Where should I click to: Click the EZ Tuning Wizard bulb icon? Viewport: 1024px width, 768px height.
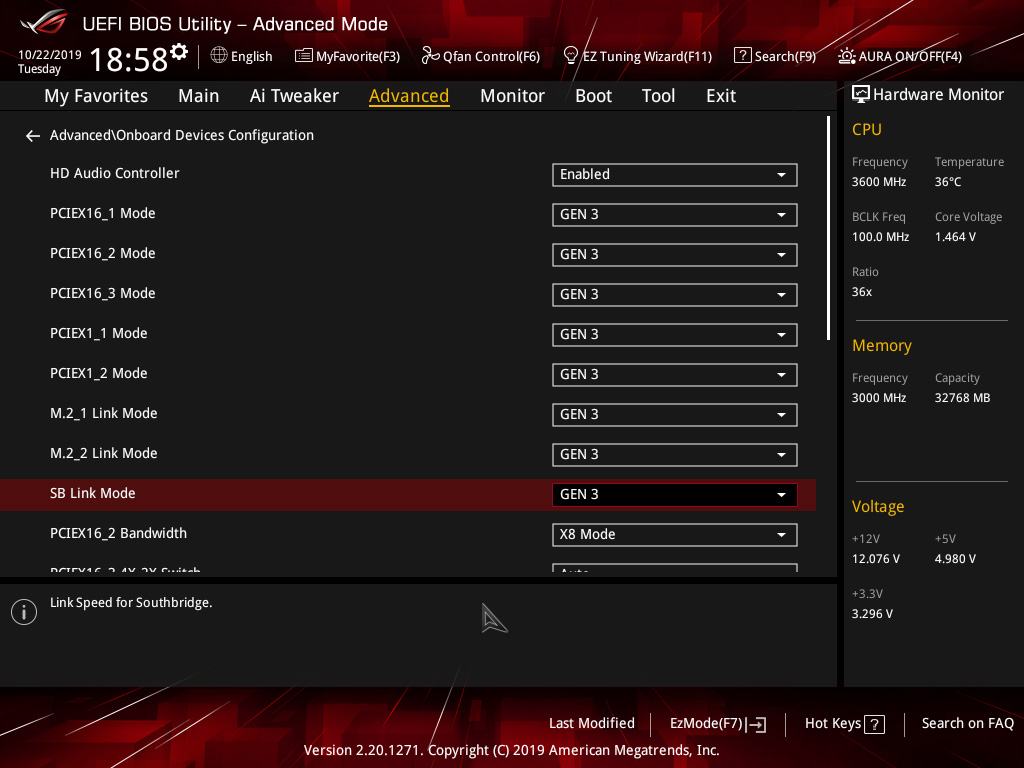point(571,56)
